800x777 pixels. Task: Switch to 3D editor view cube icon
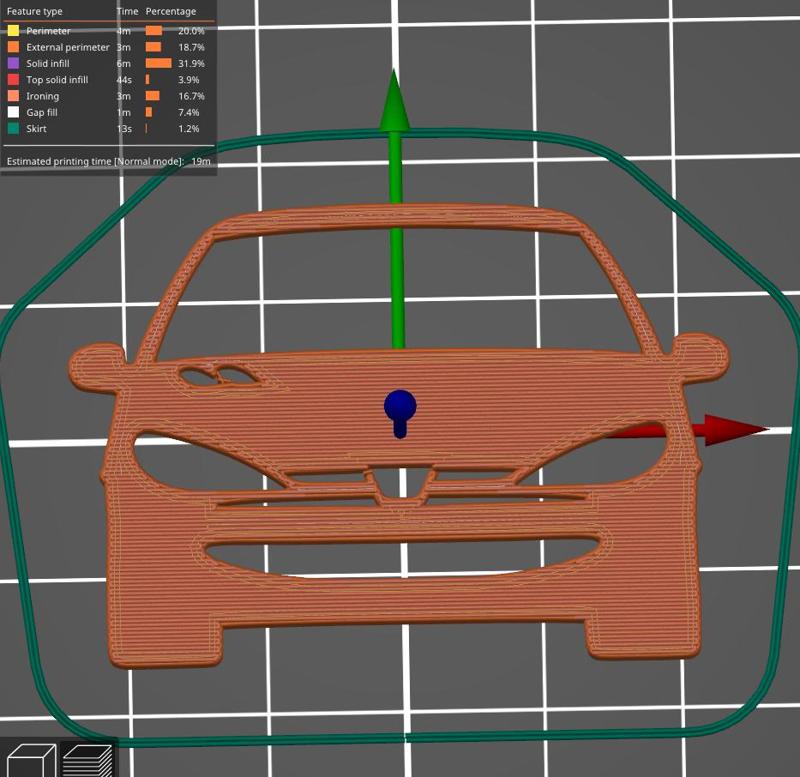(x=31, y=760)
